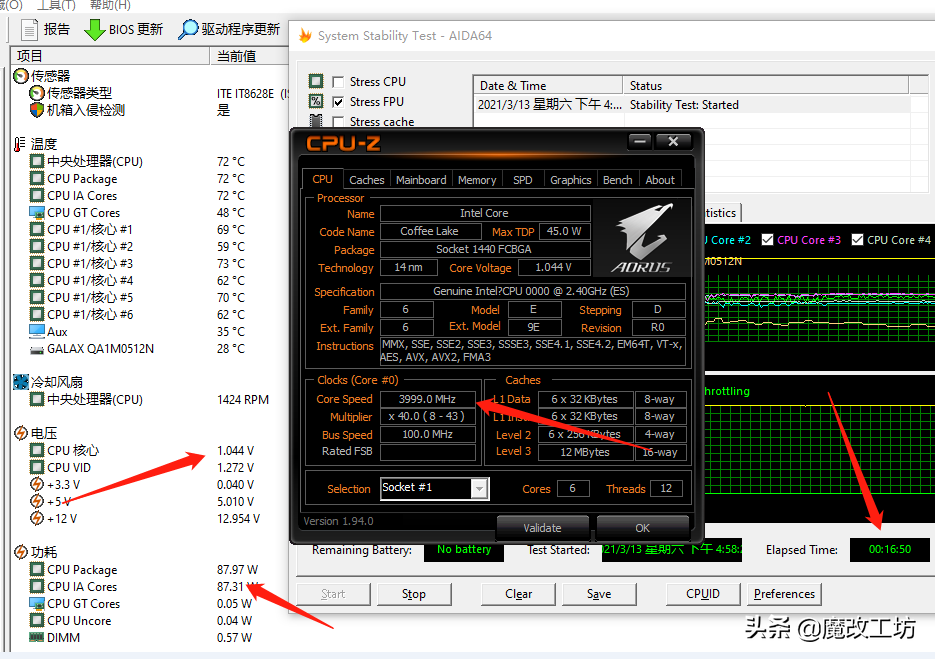The image size is (935, 659).
Task: Click the AORUS eagle logo
Action: [x=643, y=238]
